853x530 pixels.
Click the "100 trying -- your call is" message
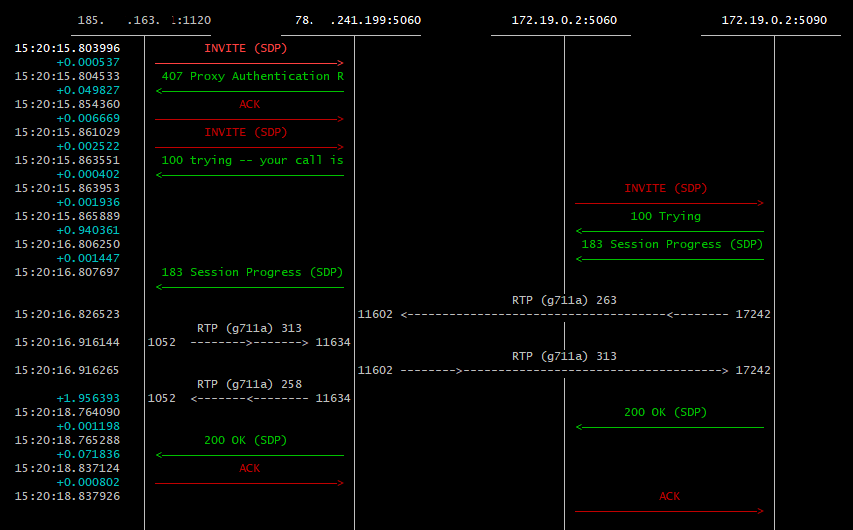(252, 160)
